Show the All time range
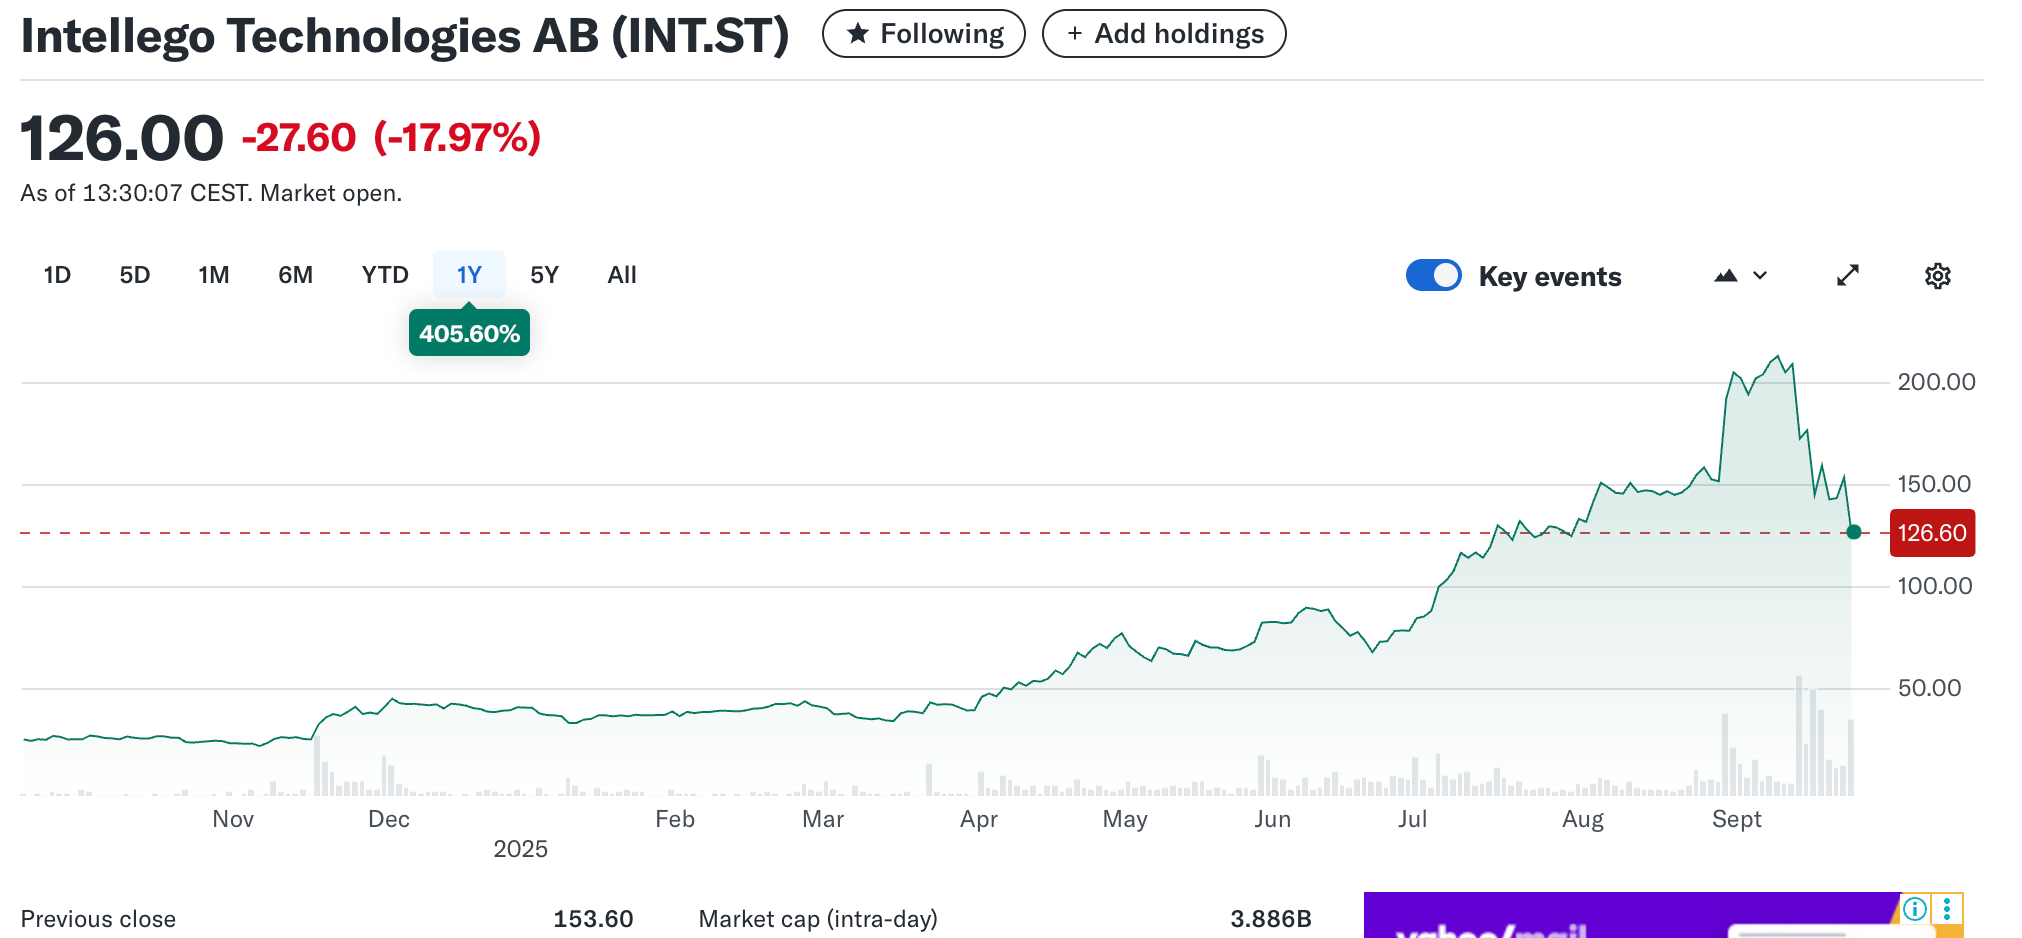Viewport: 2022px width, 938px height. click(x=622, y=275)
